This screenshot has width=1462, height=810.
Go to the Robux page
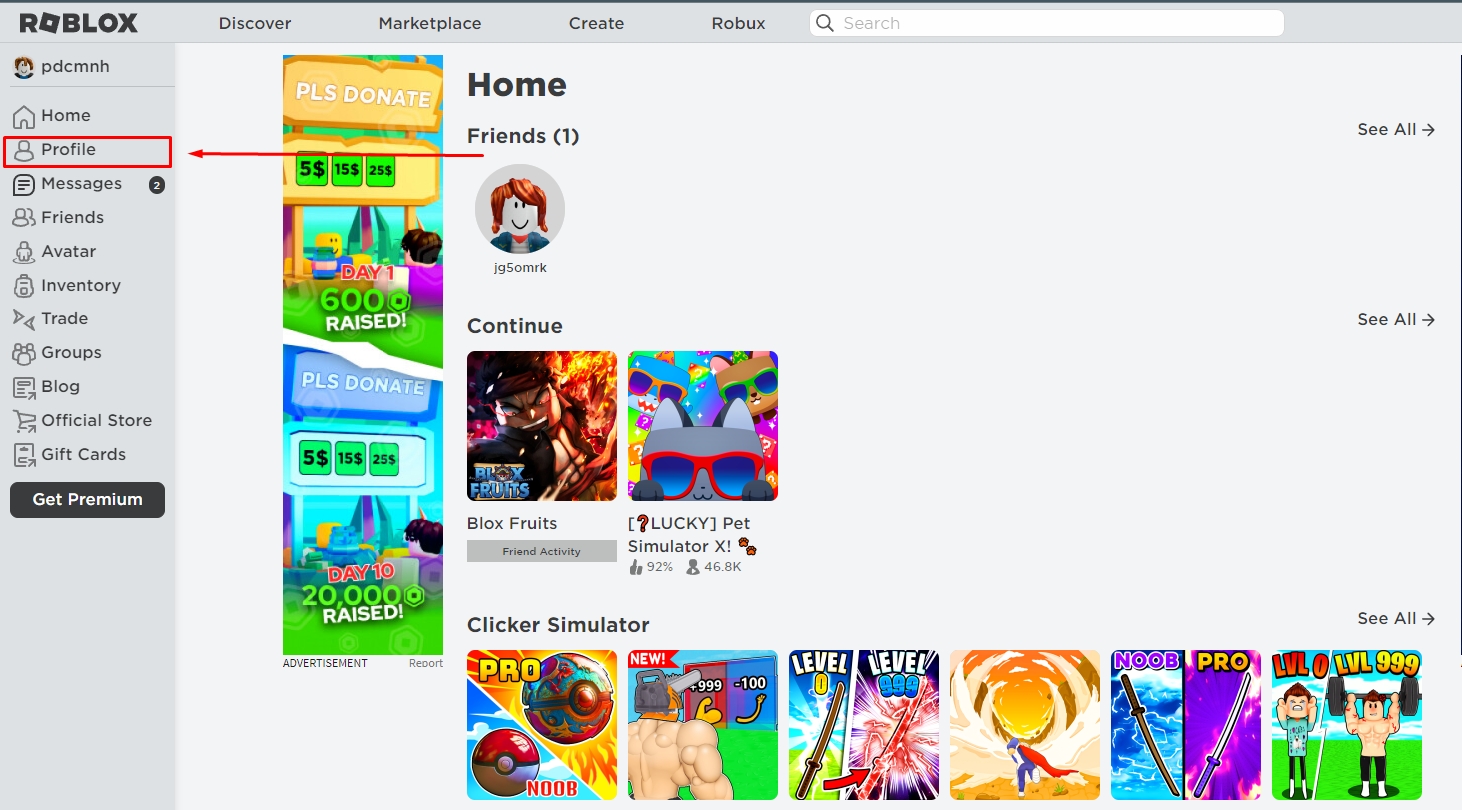tap(738, 23)
